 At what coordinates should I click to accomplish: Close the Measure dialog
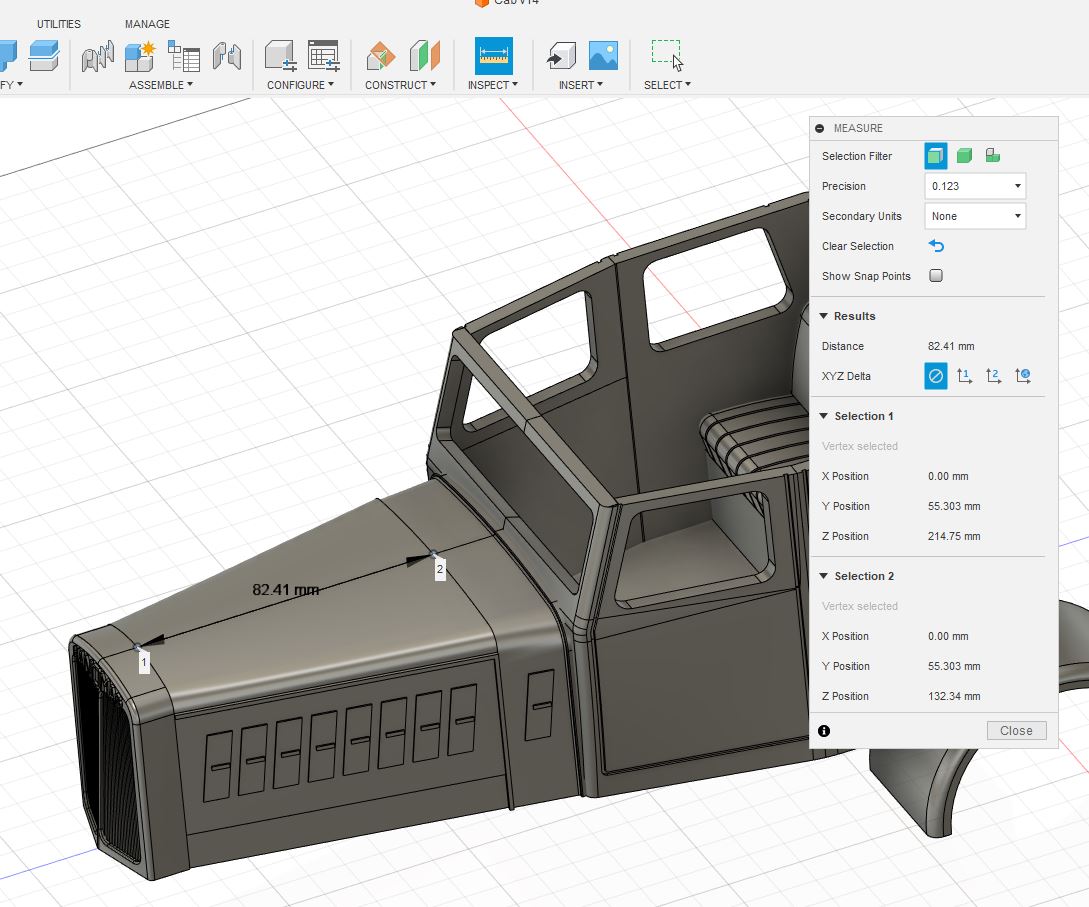pos(1016,731)
